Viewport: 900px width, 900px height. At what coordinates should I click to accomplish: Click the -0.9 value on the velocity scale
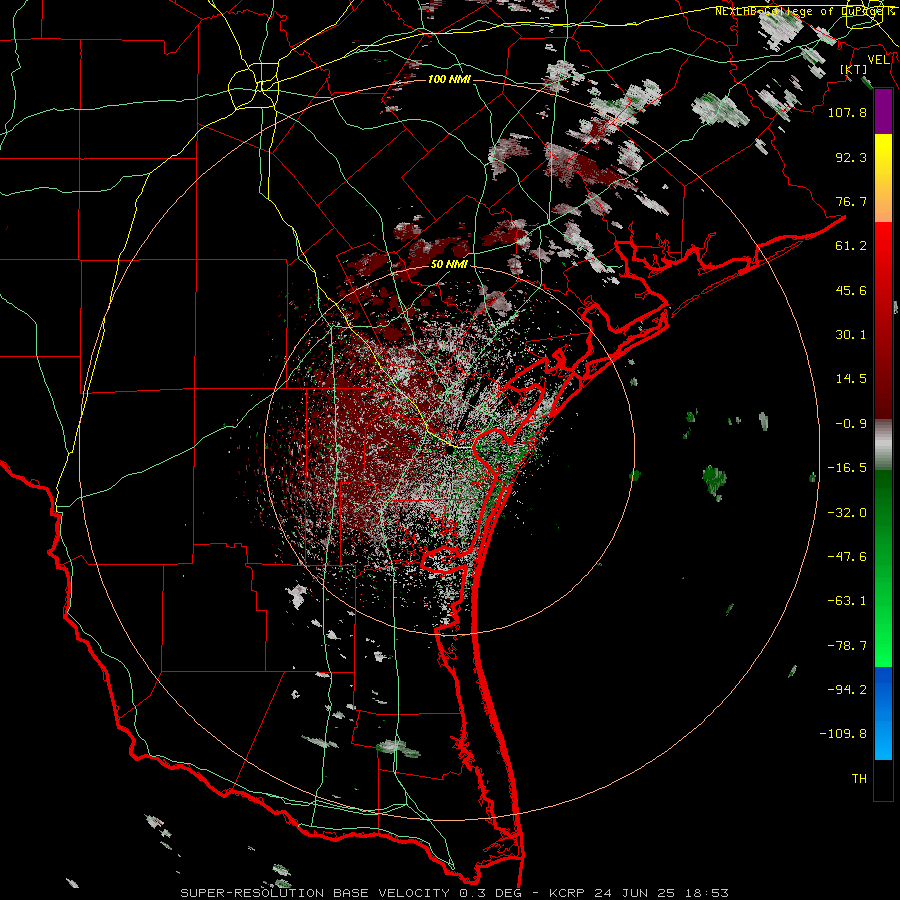tap(851, 424)
